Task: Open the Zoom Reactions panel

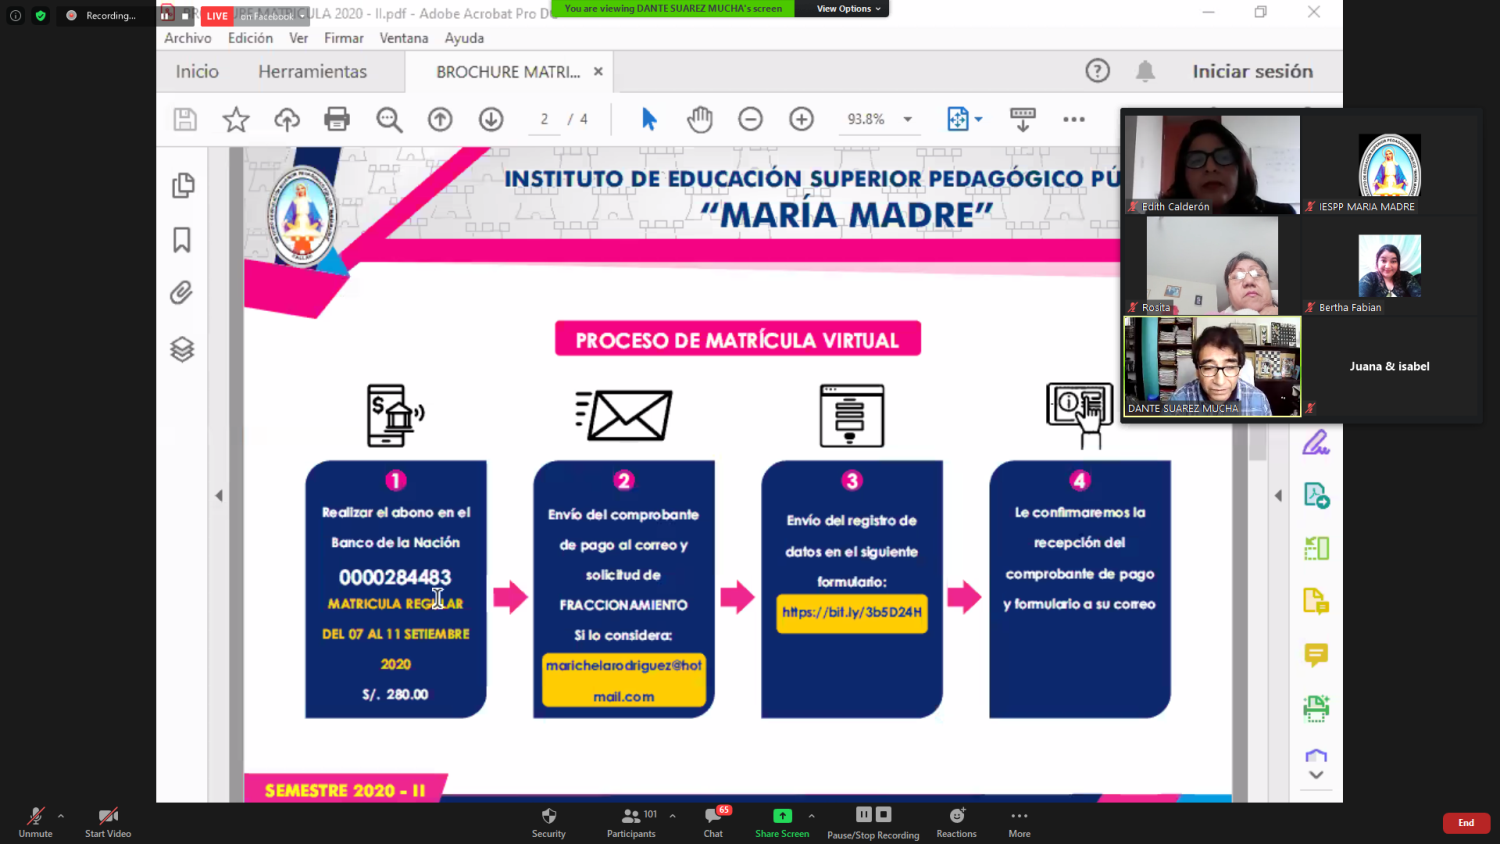Action: [x=956, y=821]
